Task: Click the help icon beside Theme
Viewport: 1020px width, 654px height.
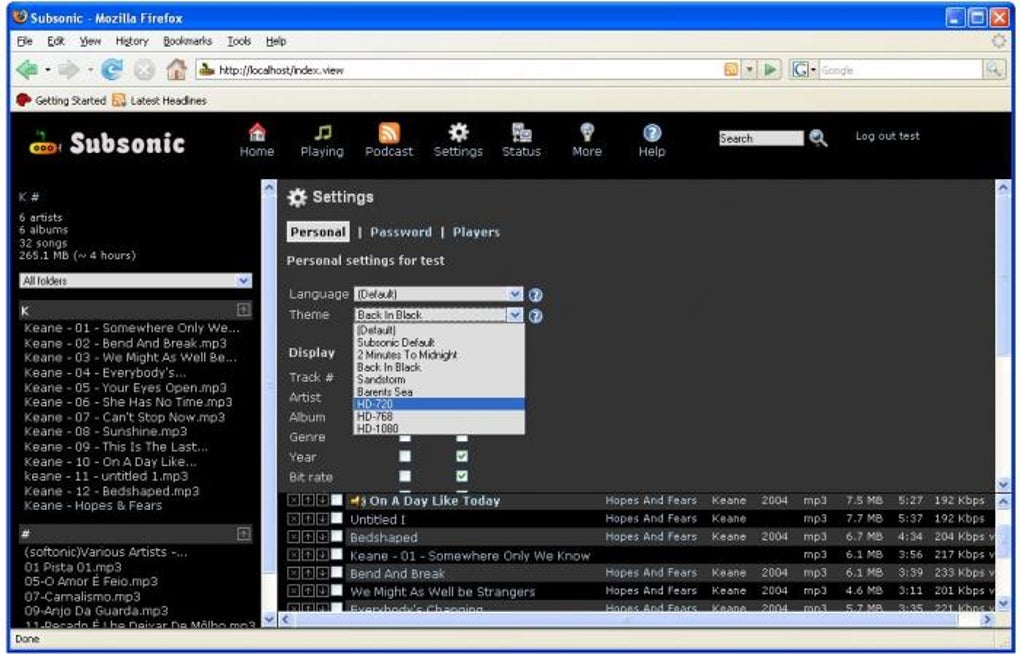Action: [x=535, y=316]
